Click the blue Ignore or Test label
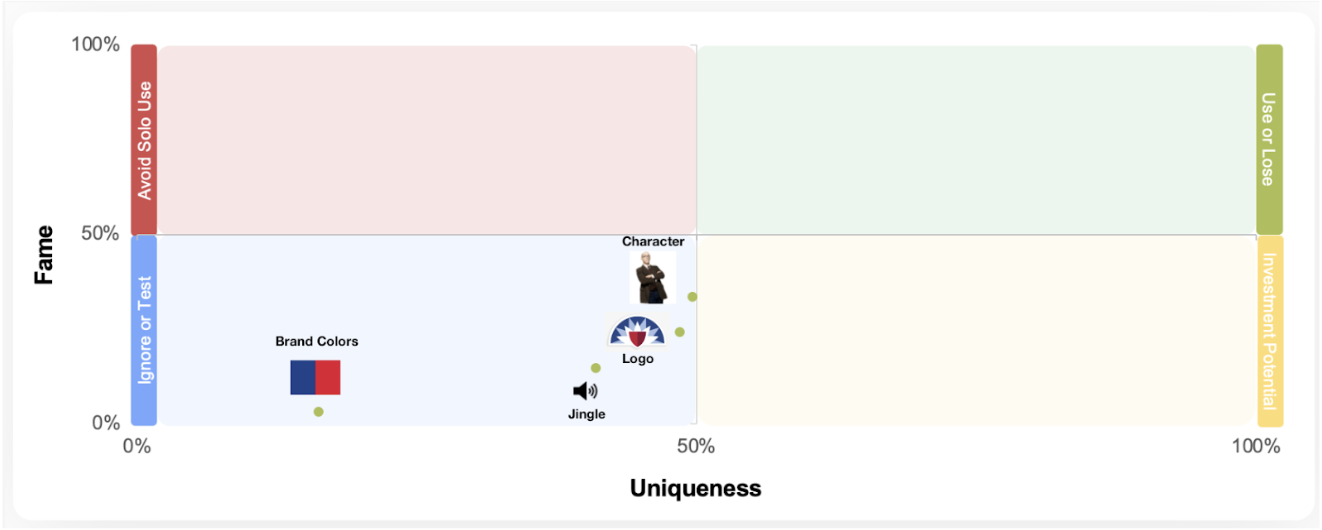Image resolution: width=1322 pixels, height=530 pixels. click(x=144, y=331)
